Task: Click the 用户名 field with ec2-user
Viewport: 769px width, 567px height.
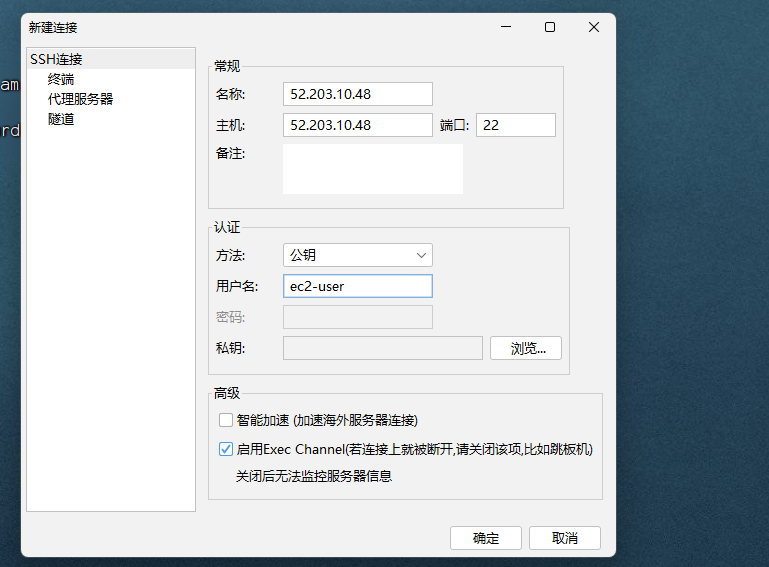Action: [x=358, y=286]
